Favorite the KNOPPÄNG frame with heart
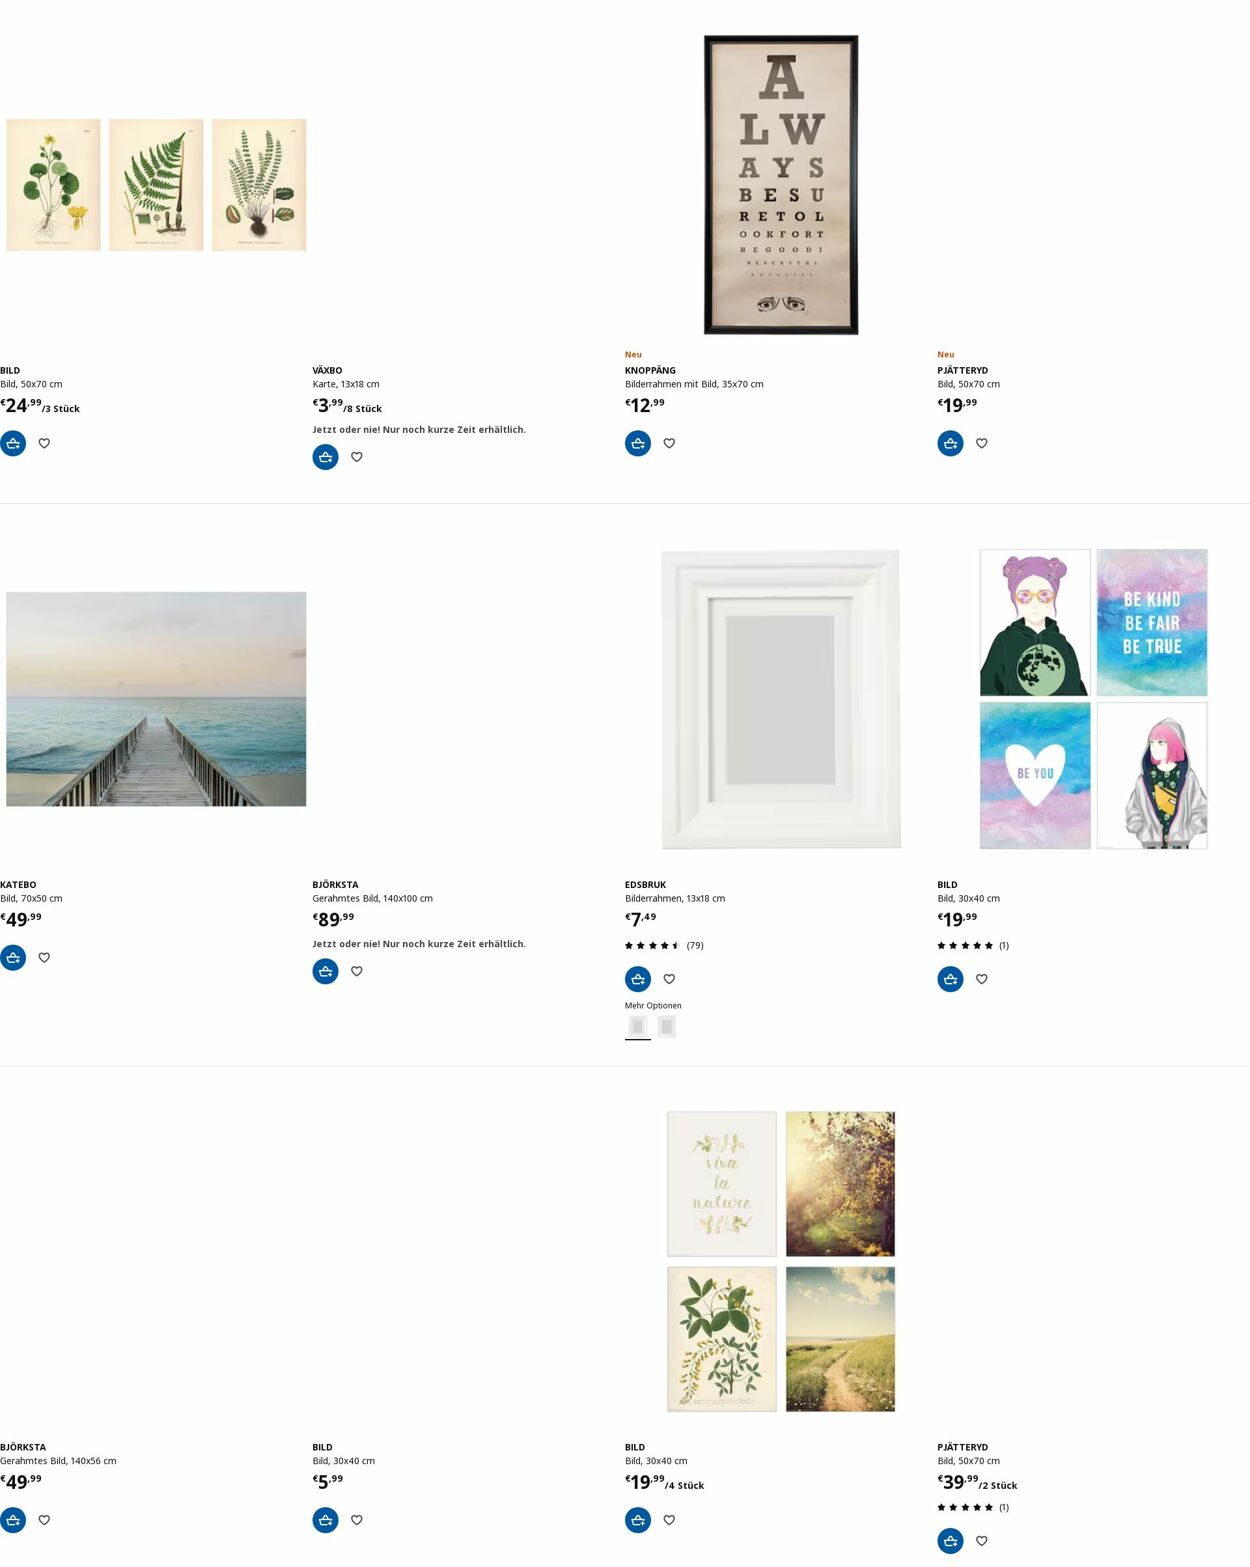Image resolution: width=1250 pixels, height=1567 pixels. click(669, 443)
